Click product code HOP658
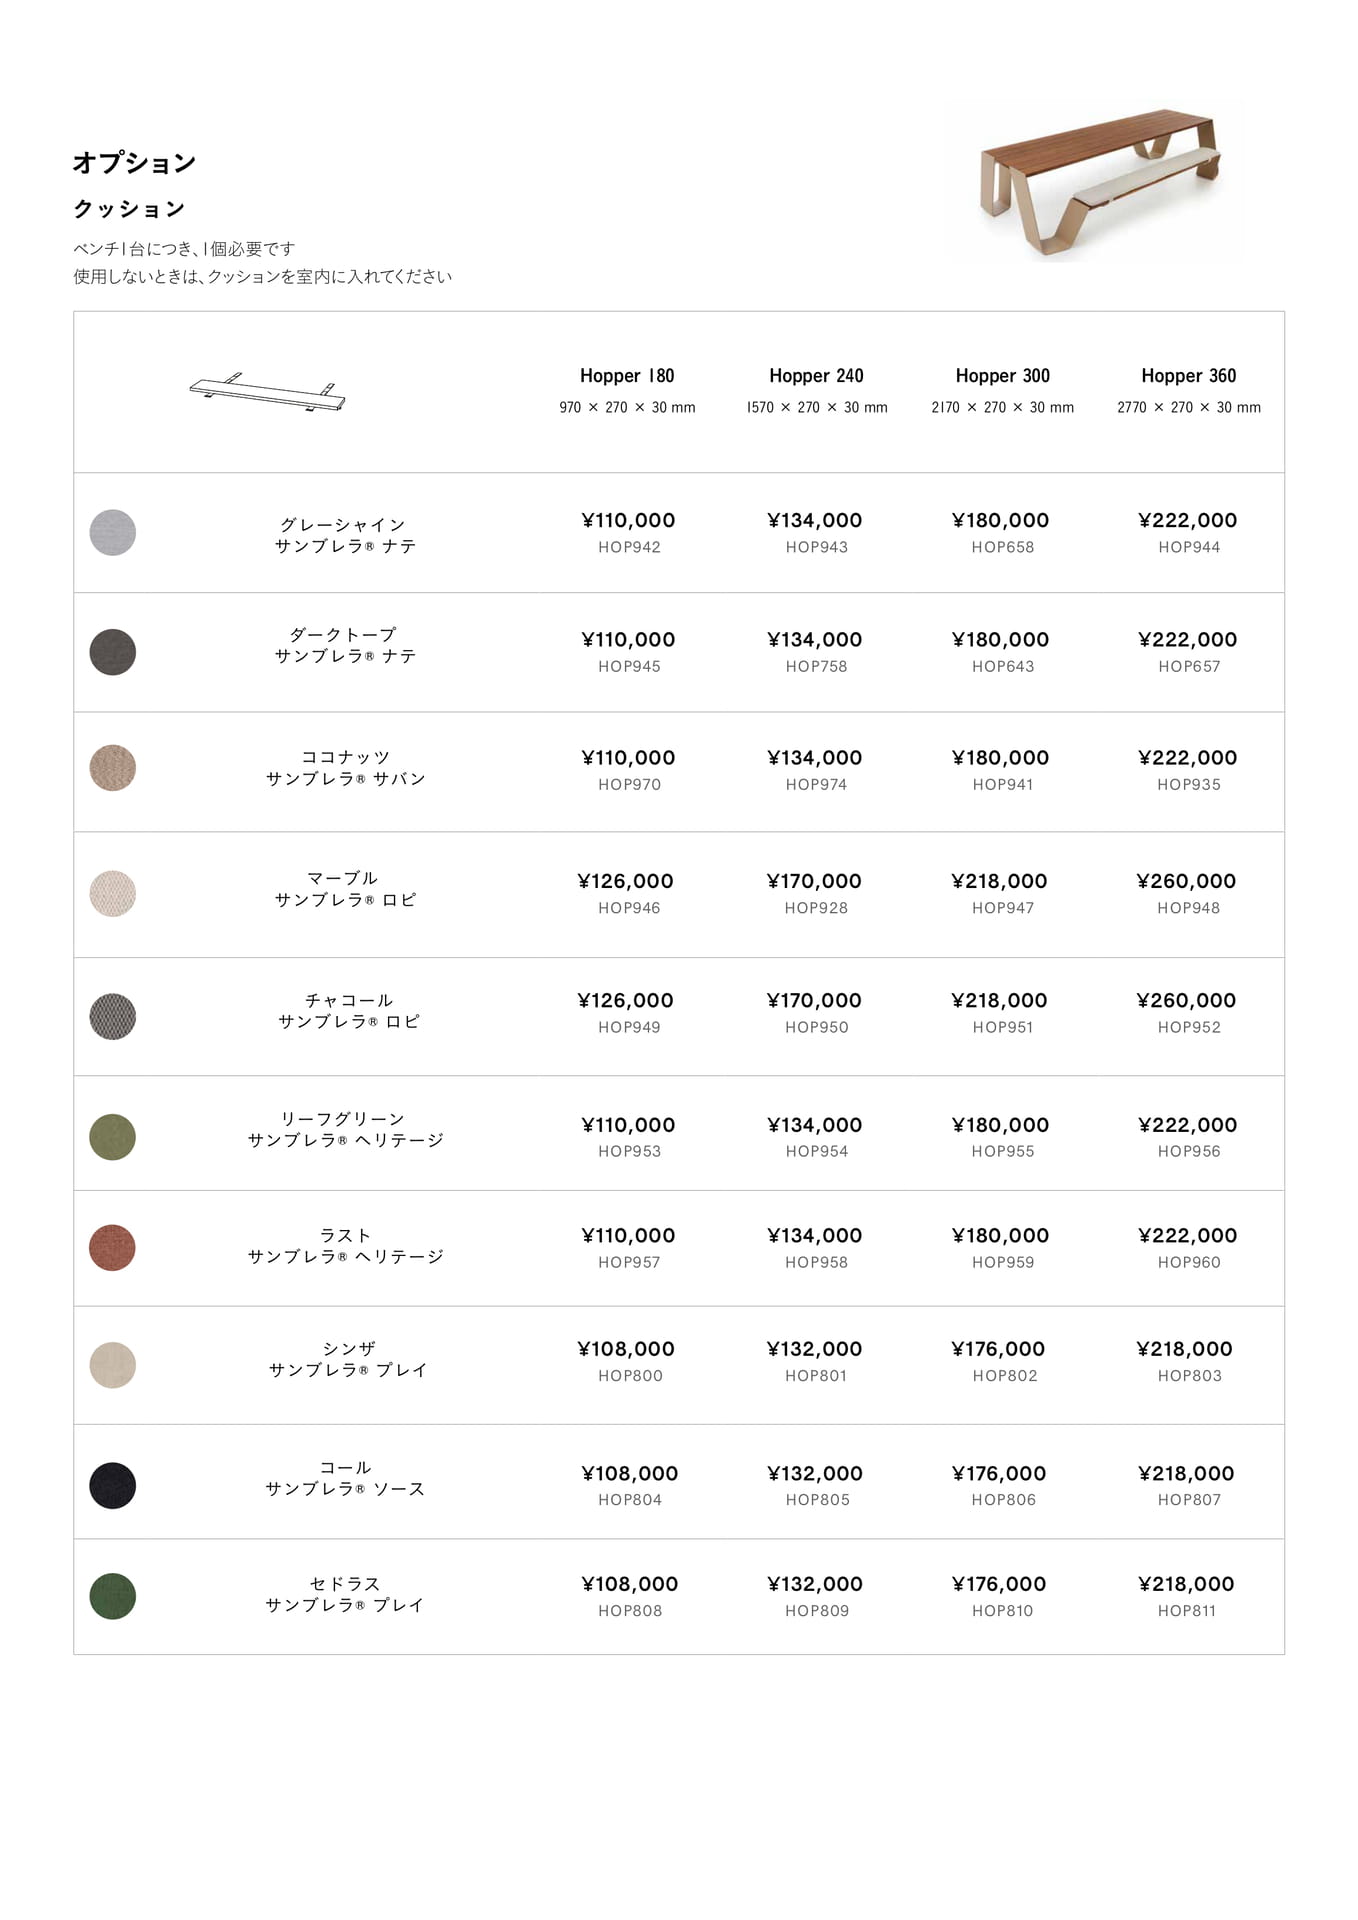1358x1920 pixels. pyautogui.click(x=1003, y=547)
